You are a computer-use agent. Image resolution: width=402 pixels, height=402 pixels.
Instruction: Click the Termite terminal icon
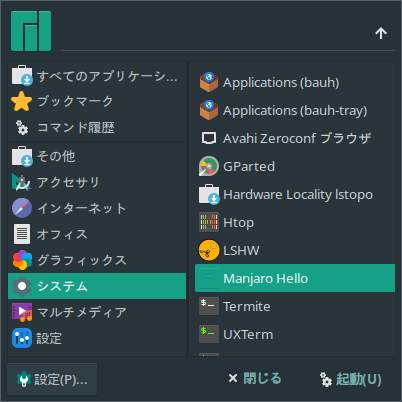pos(209,306)
